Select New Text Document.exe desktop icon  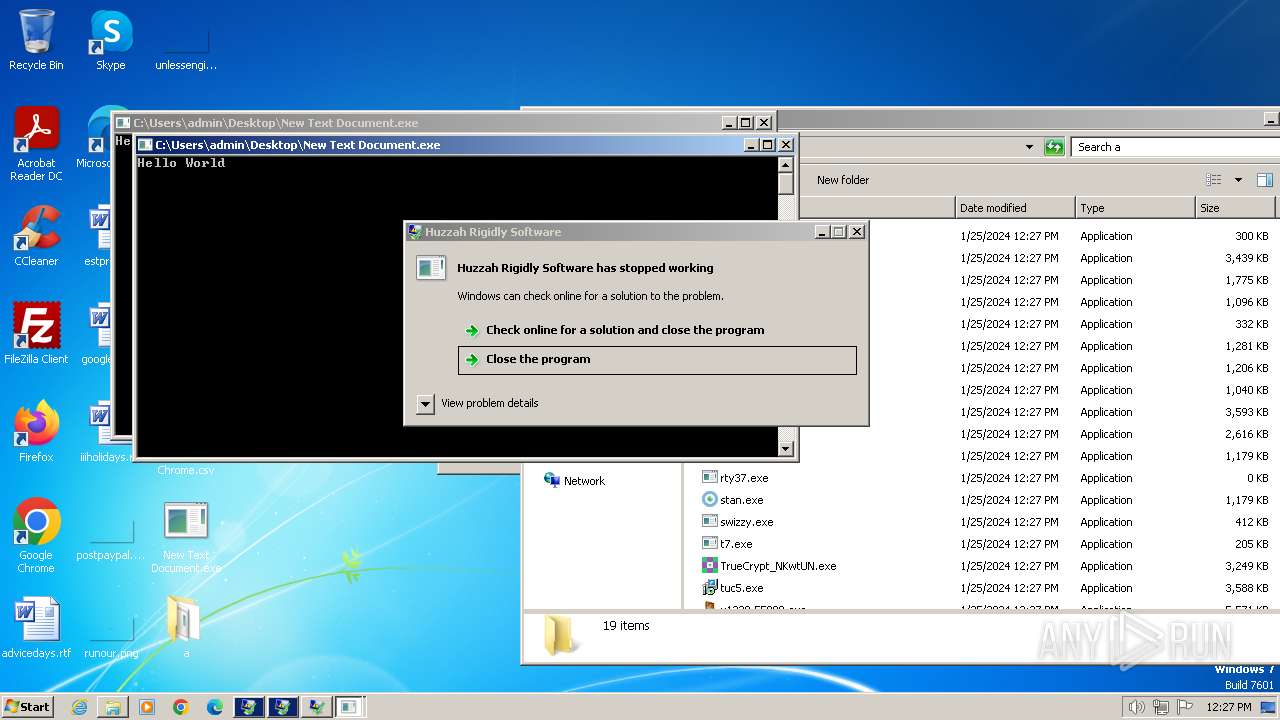point(186,536)
